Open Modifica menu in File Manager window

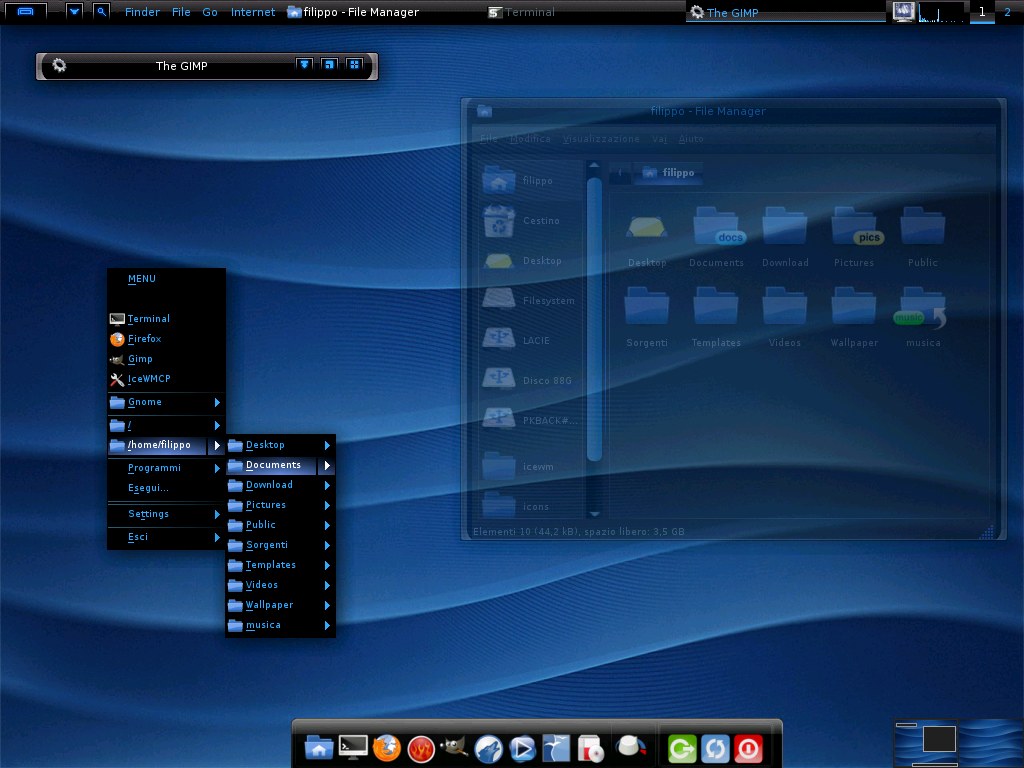click(530, 139)
